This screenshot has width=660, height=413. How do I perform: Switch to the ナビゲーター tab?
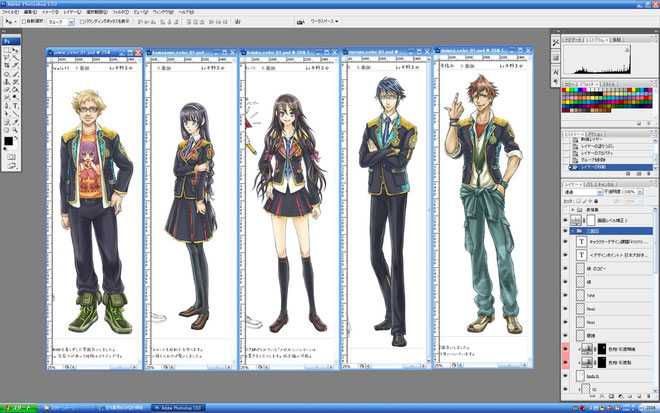573,40
